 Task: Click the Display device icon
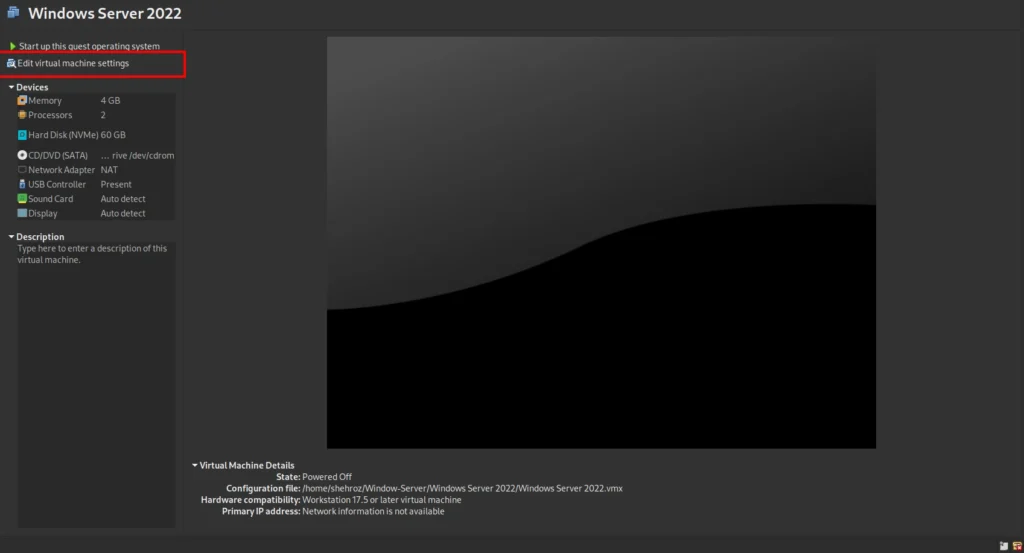[22, 213]
